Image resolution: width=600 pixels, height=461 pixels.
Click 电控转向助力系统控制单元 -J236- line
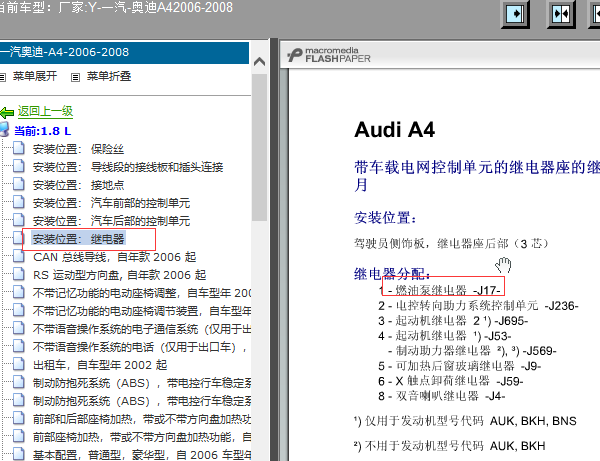(478, 306)
